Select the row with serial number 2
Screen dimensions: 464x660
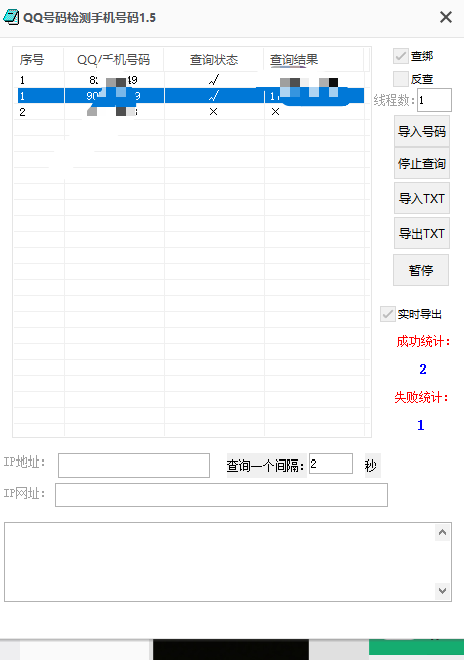(x=191, y=112)
